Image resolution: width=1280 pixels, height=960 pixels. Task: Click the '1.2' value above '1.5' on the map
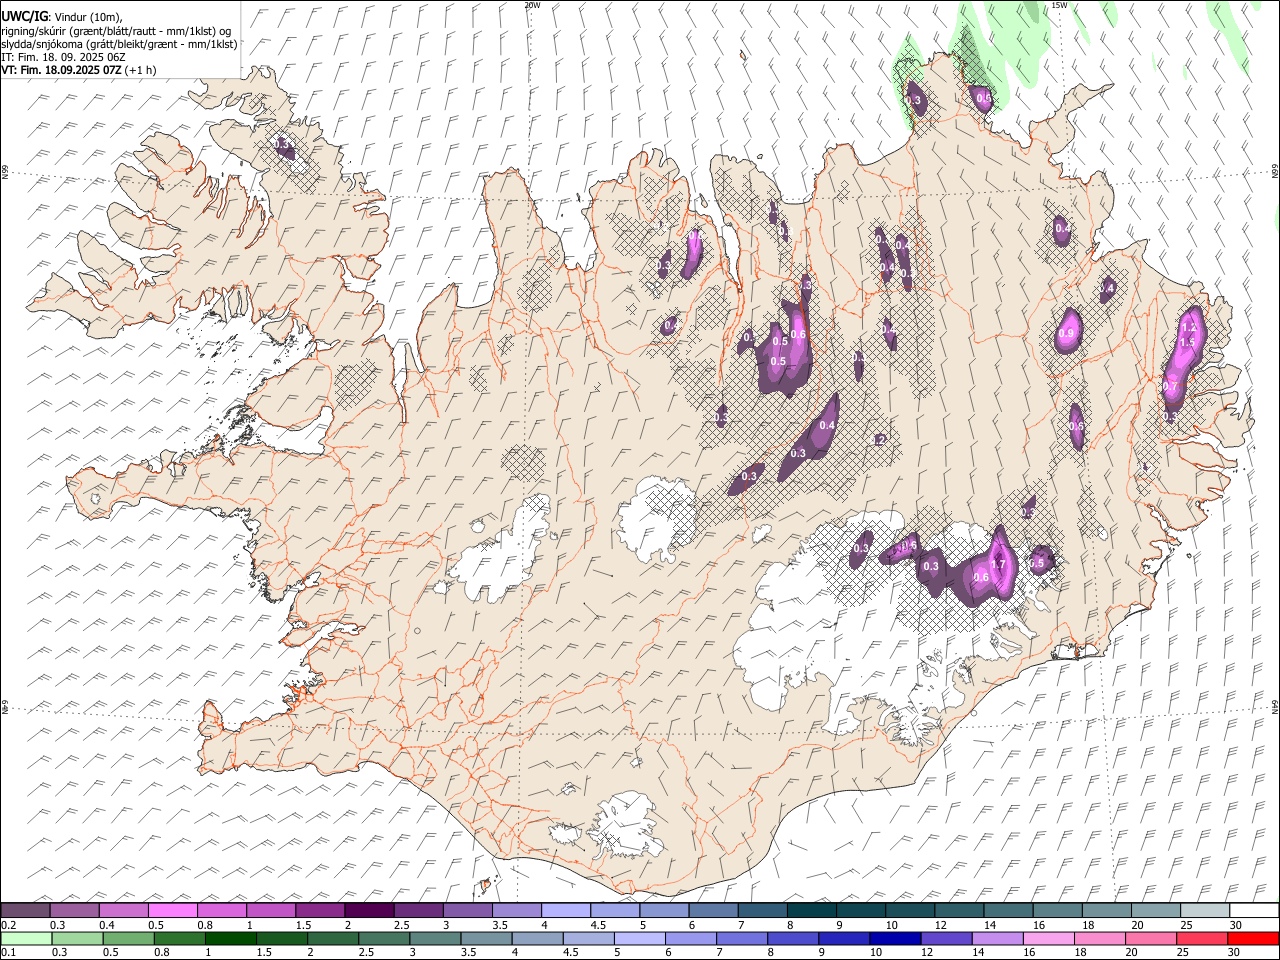[x=1189, y=328]
